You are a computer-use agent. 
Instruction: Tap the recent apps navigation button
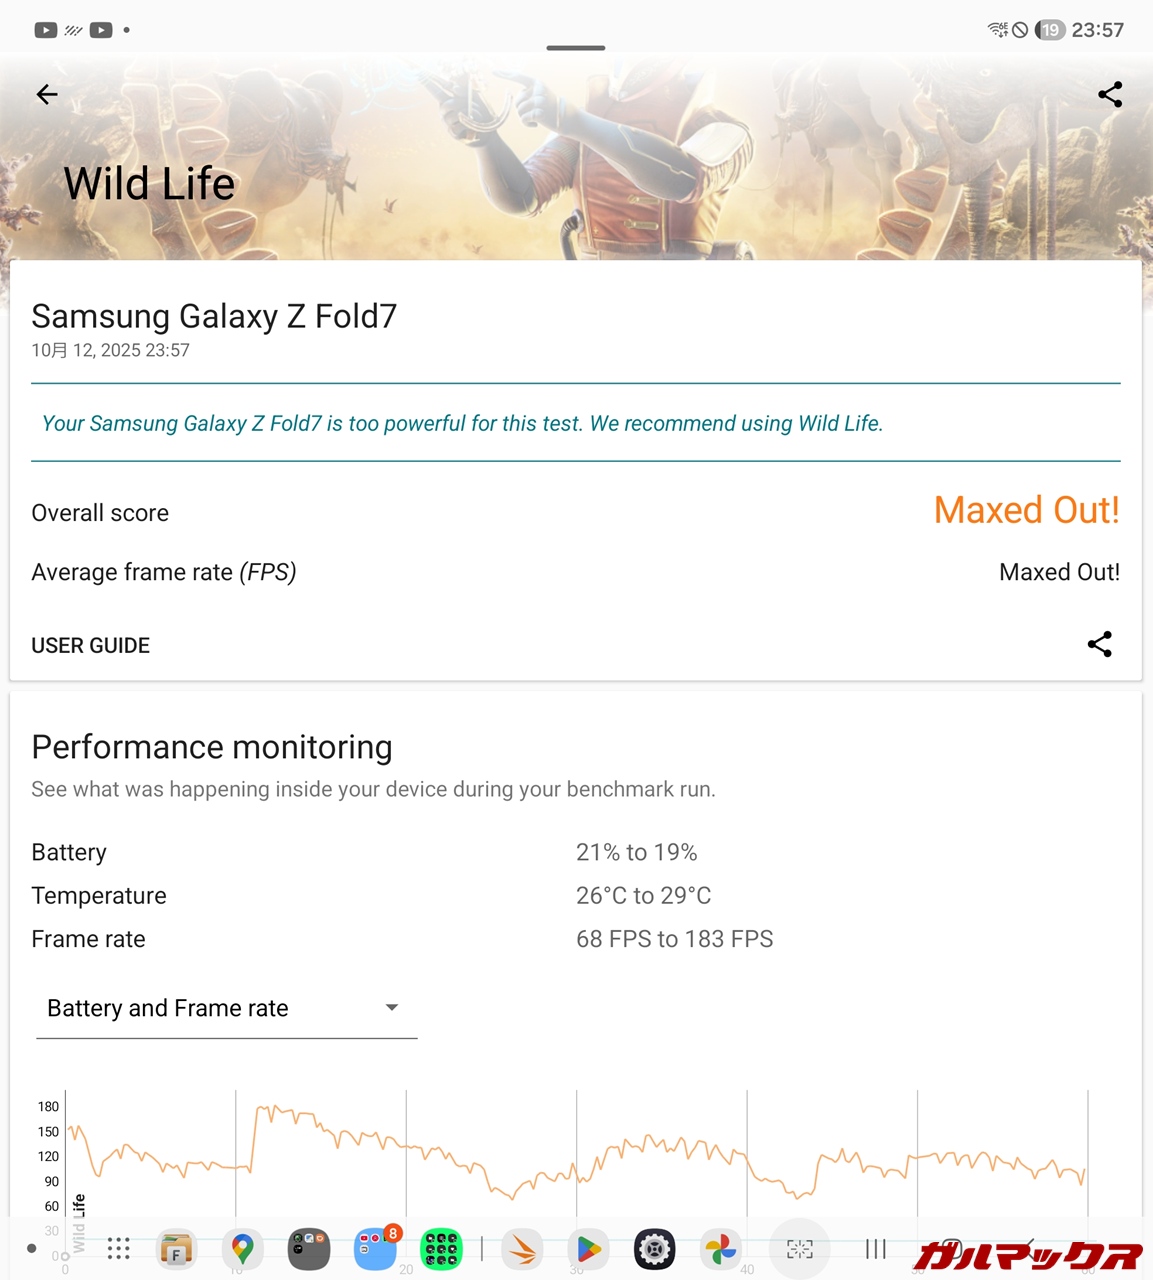876,1249
